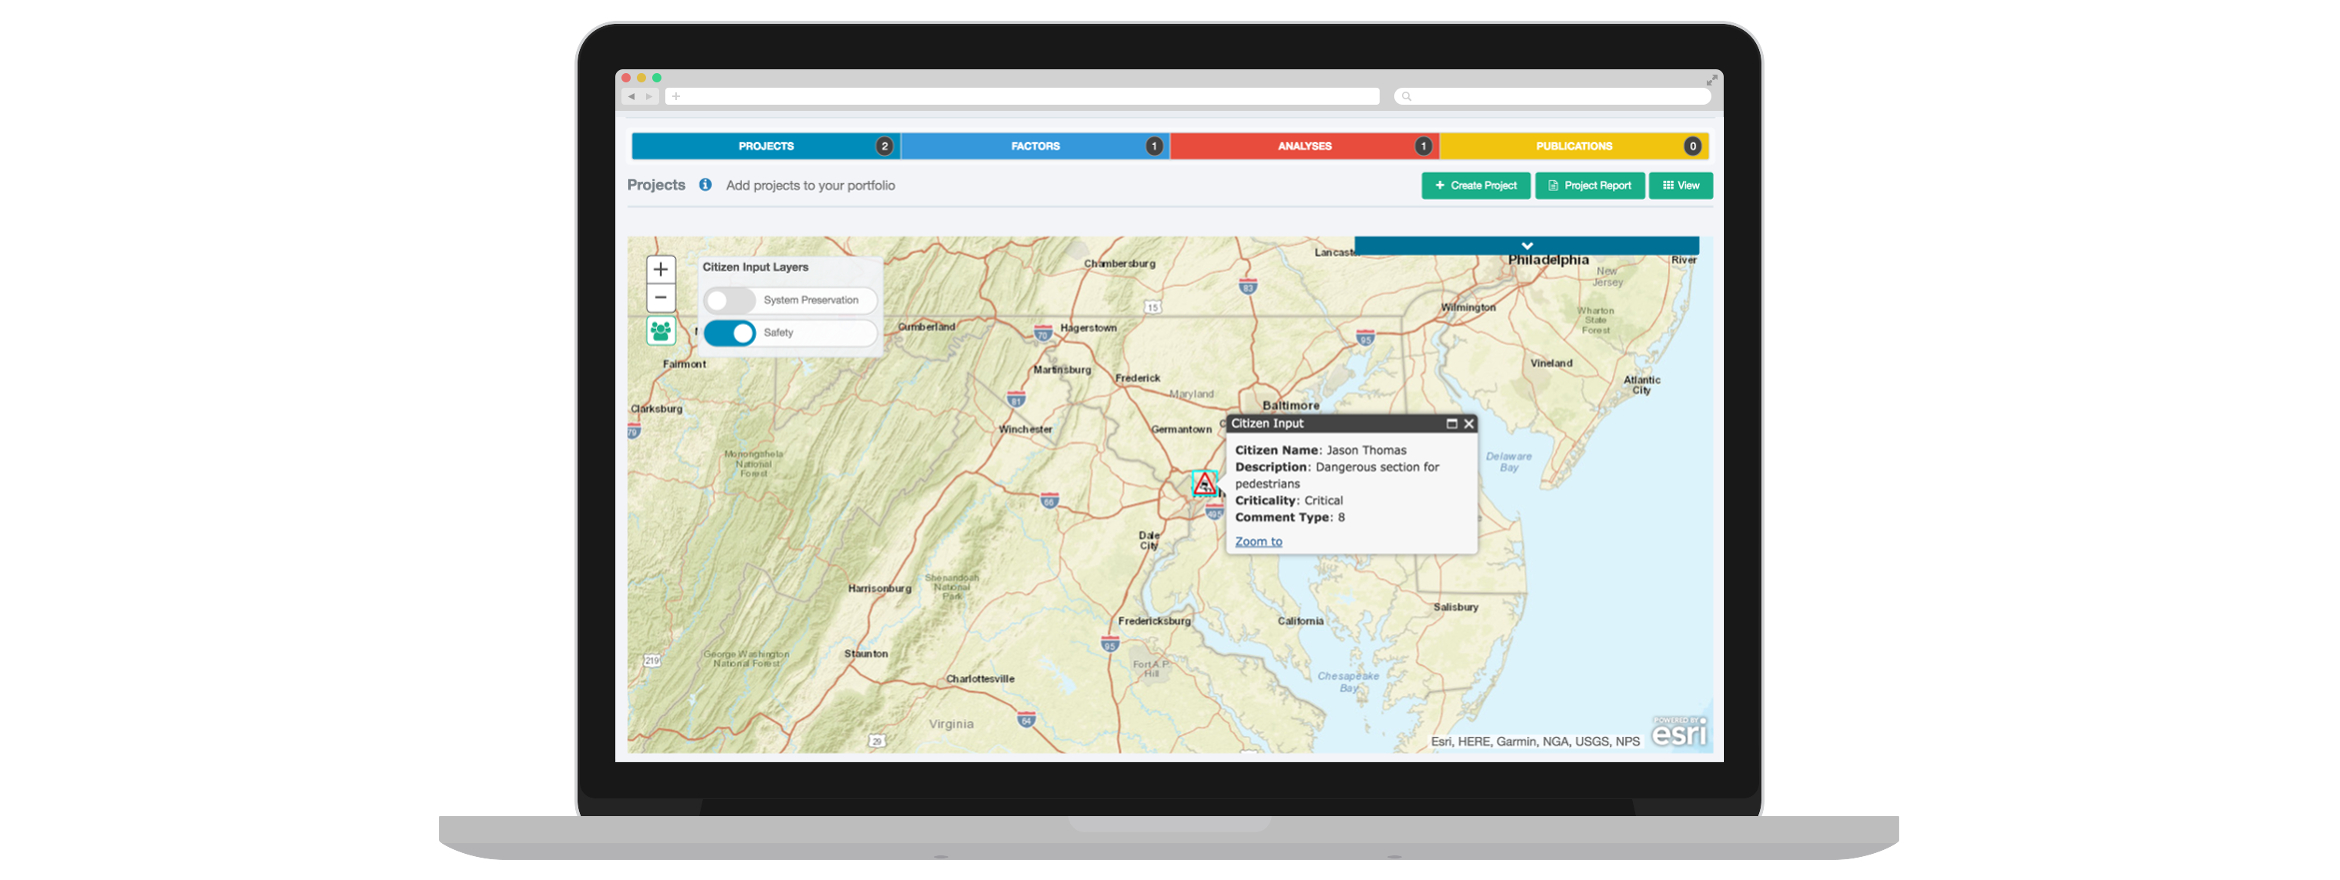The height and width of the screenshot is (880, 2340).
Task: Open the Projects tab
Action: pyautogui.click(x=766, y=146)
